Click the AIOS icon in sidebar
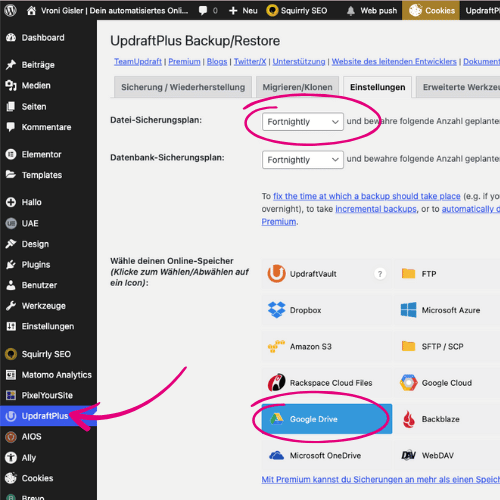 click(x=11, y=437)
